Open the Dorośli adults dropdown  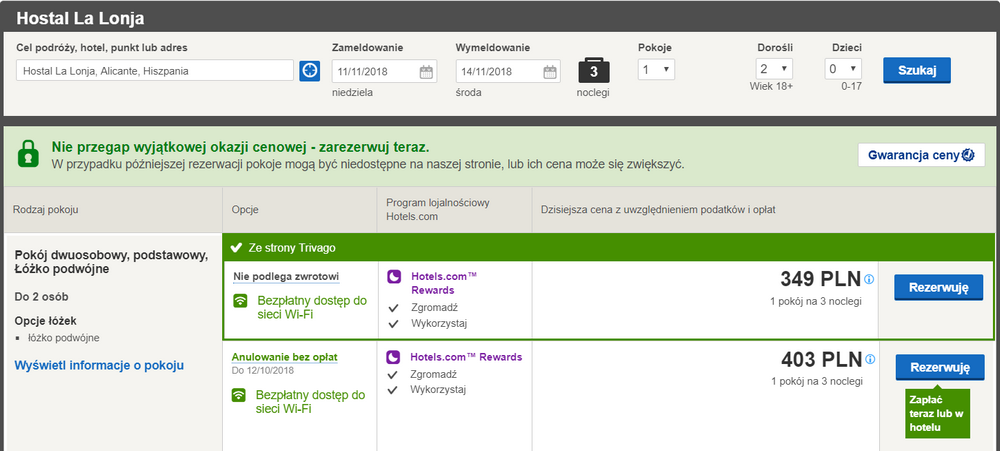774,69
